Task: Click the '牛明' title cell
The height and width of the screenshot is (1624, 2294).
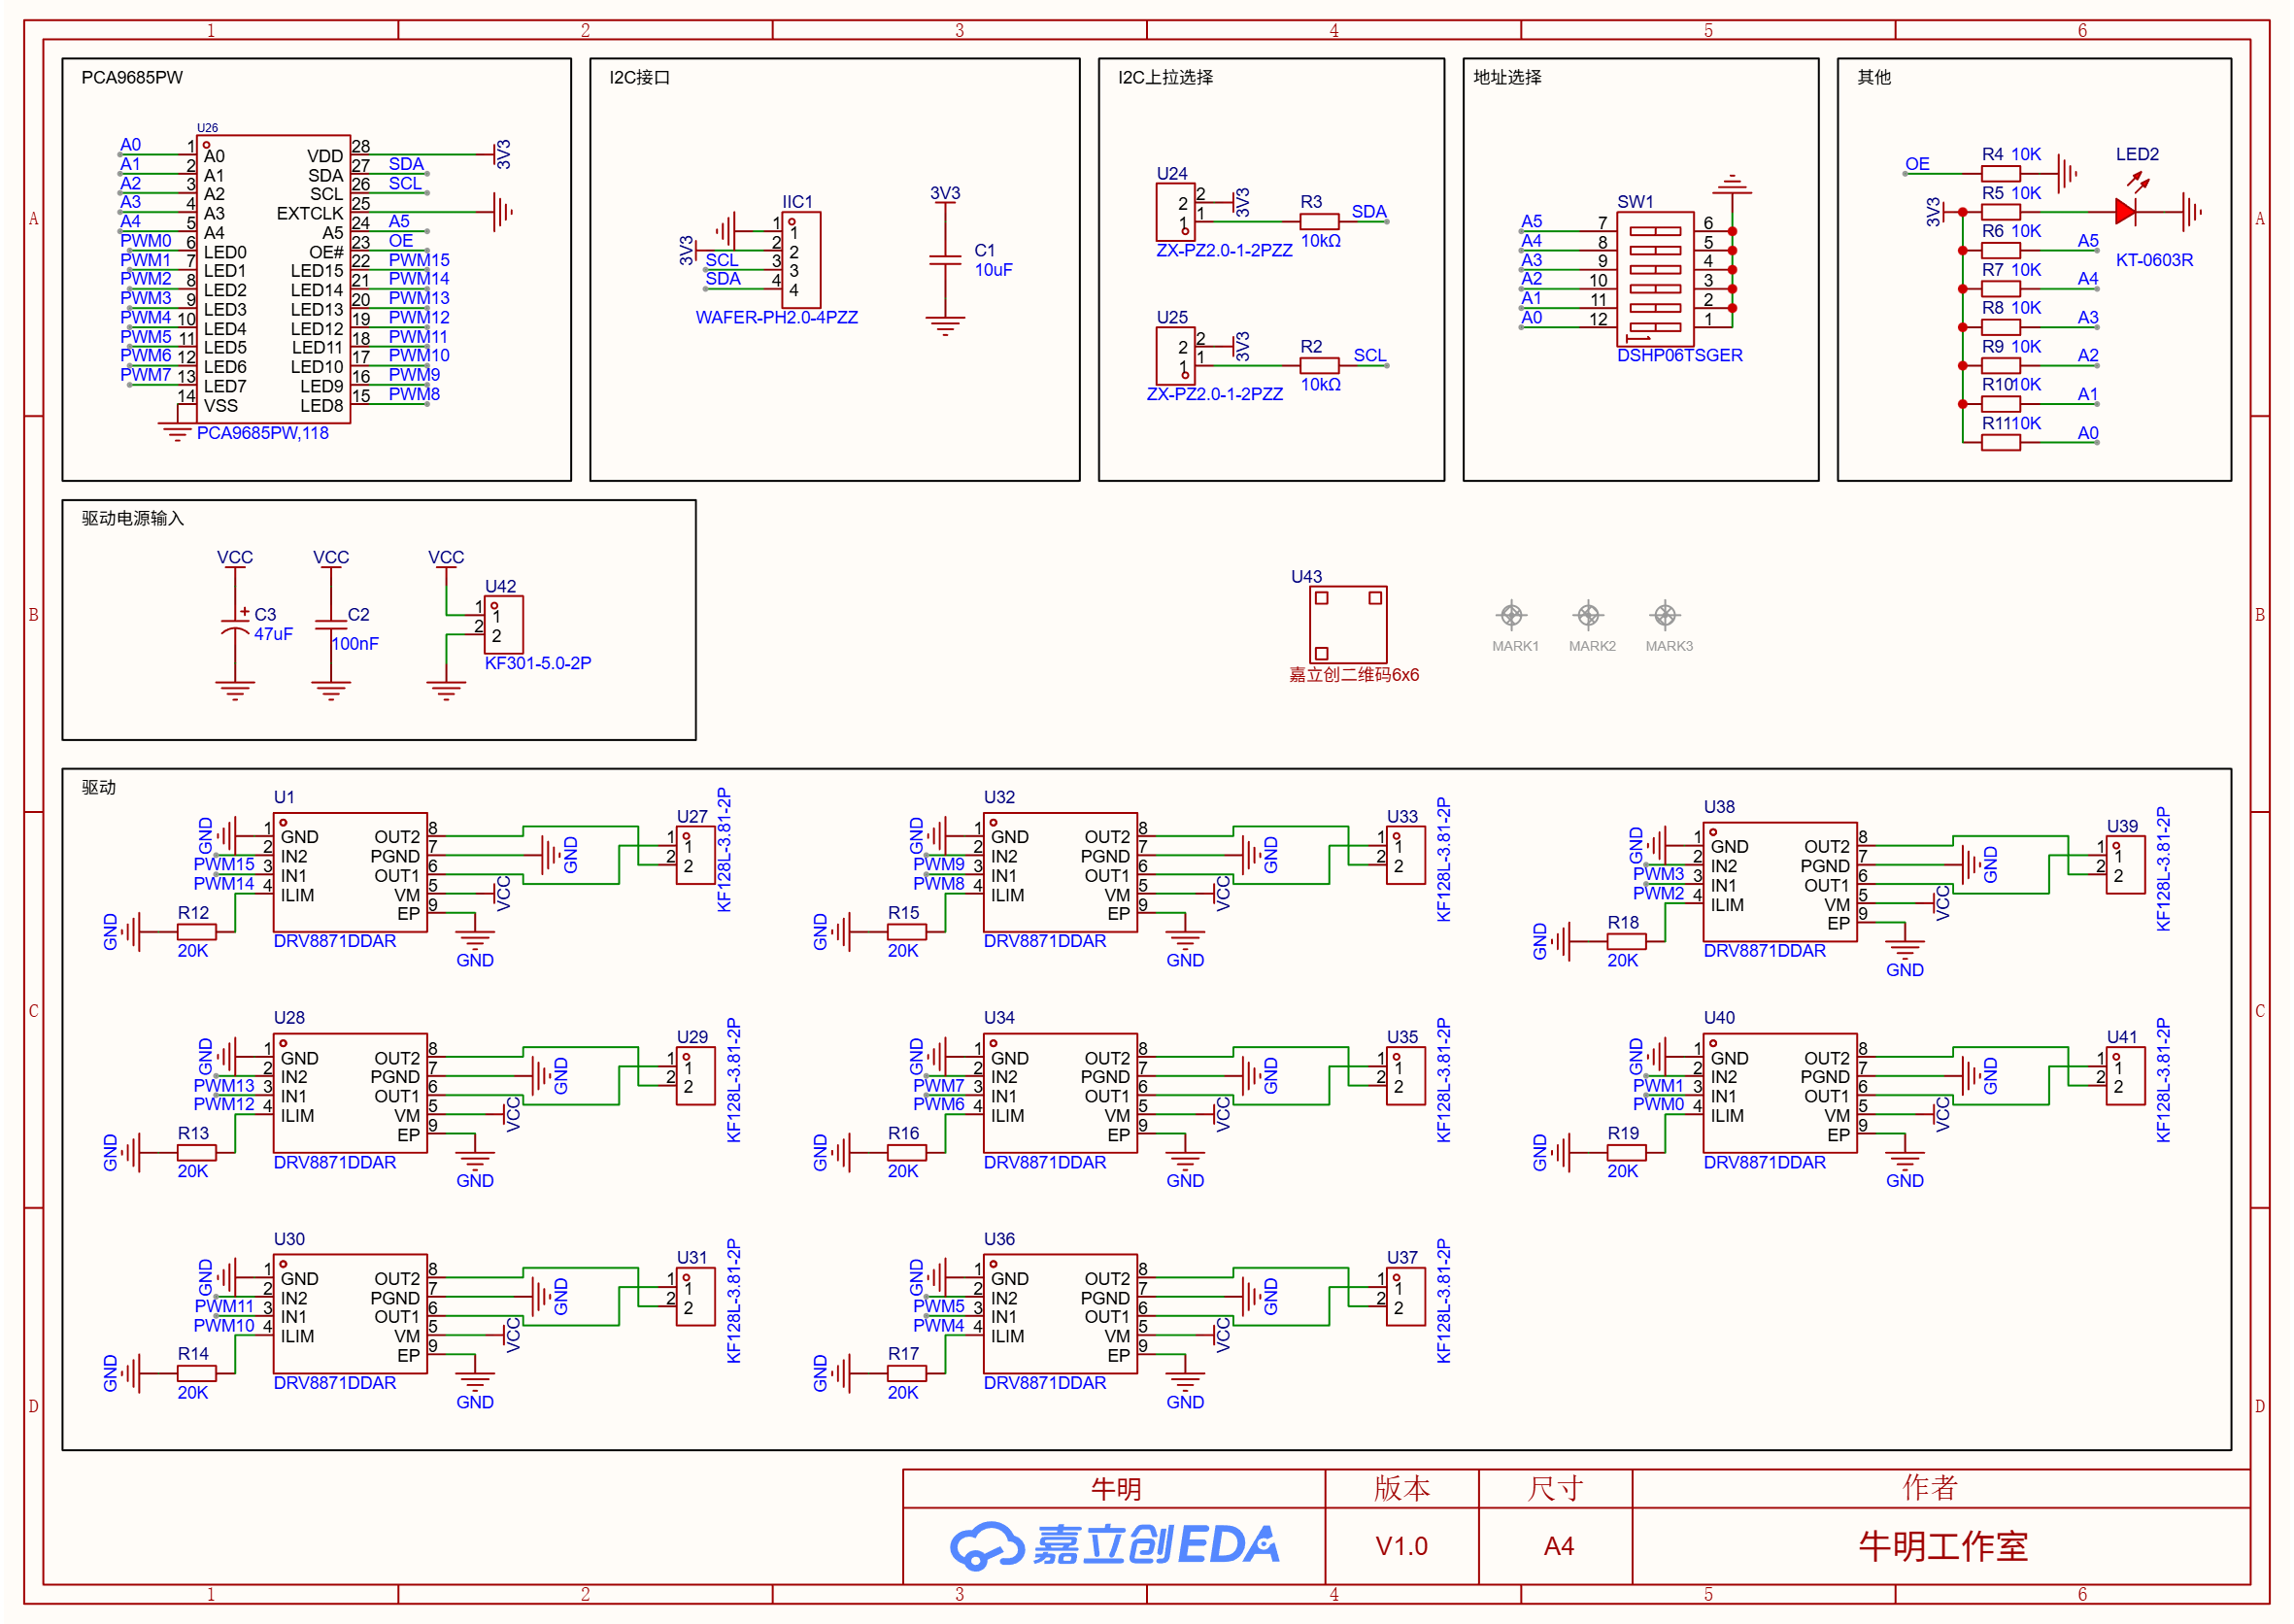Action: (1114, 1488)
